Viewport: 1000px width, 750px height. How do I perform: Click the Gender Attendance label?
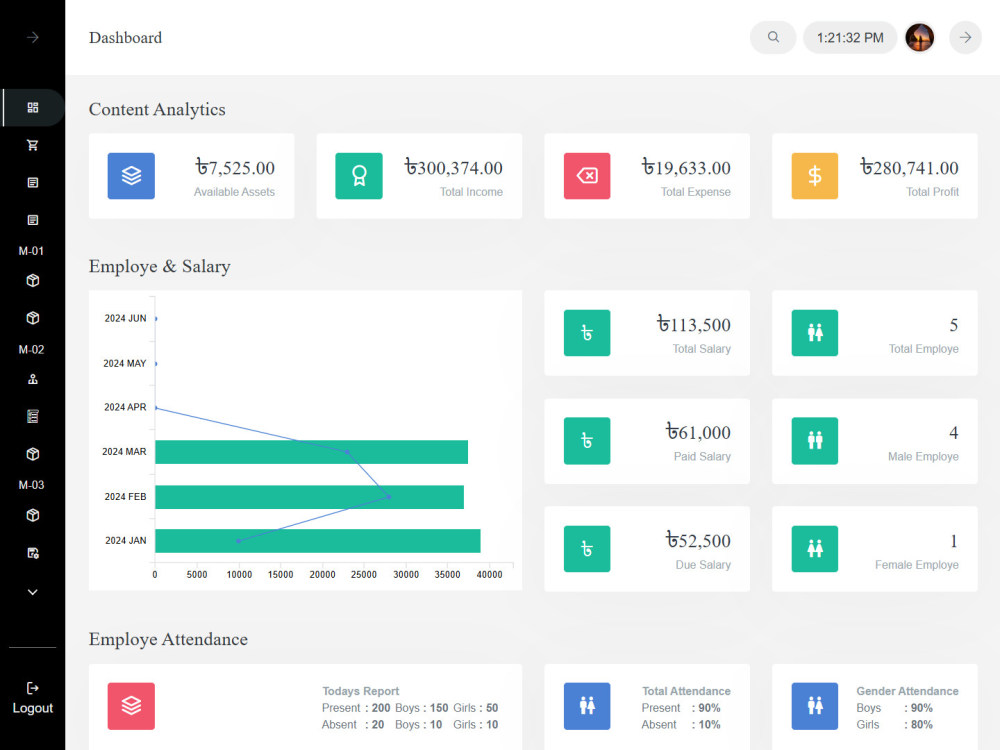click(907, 691)
